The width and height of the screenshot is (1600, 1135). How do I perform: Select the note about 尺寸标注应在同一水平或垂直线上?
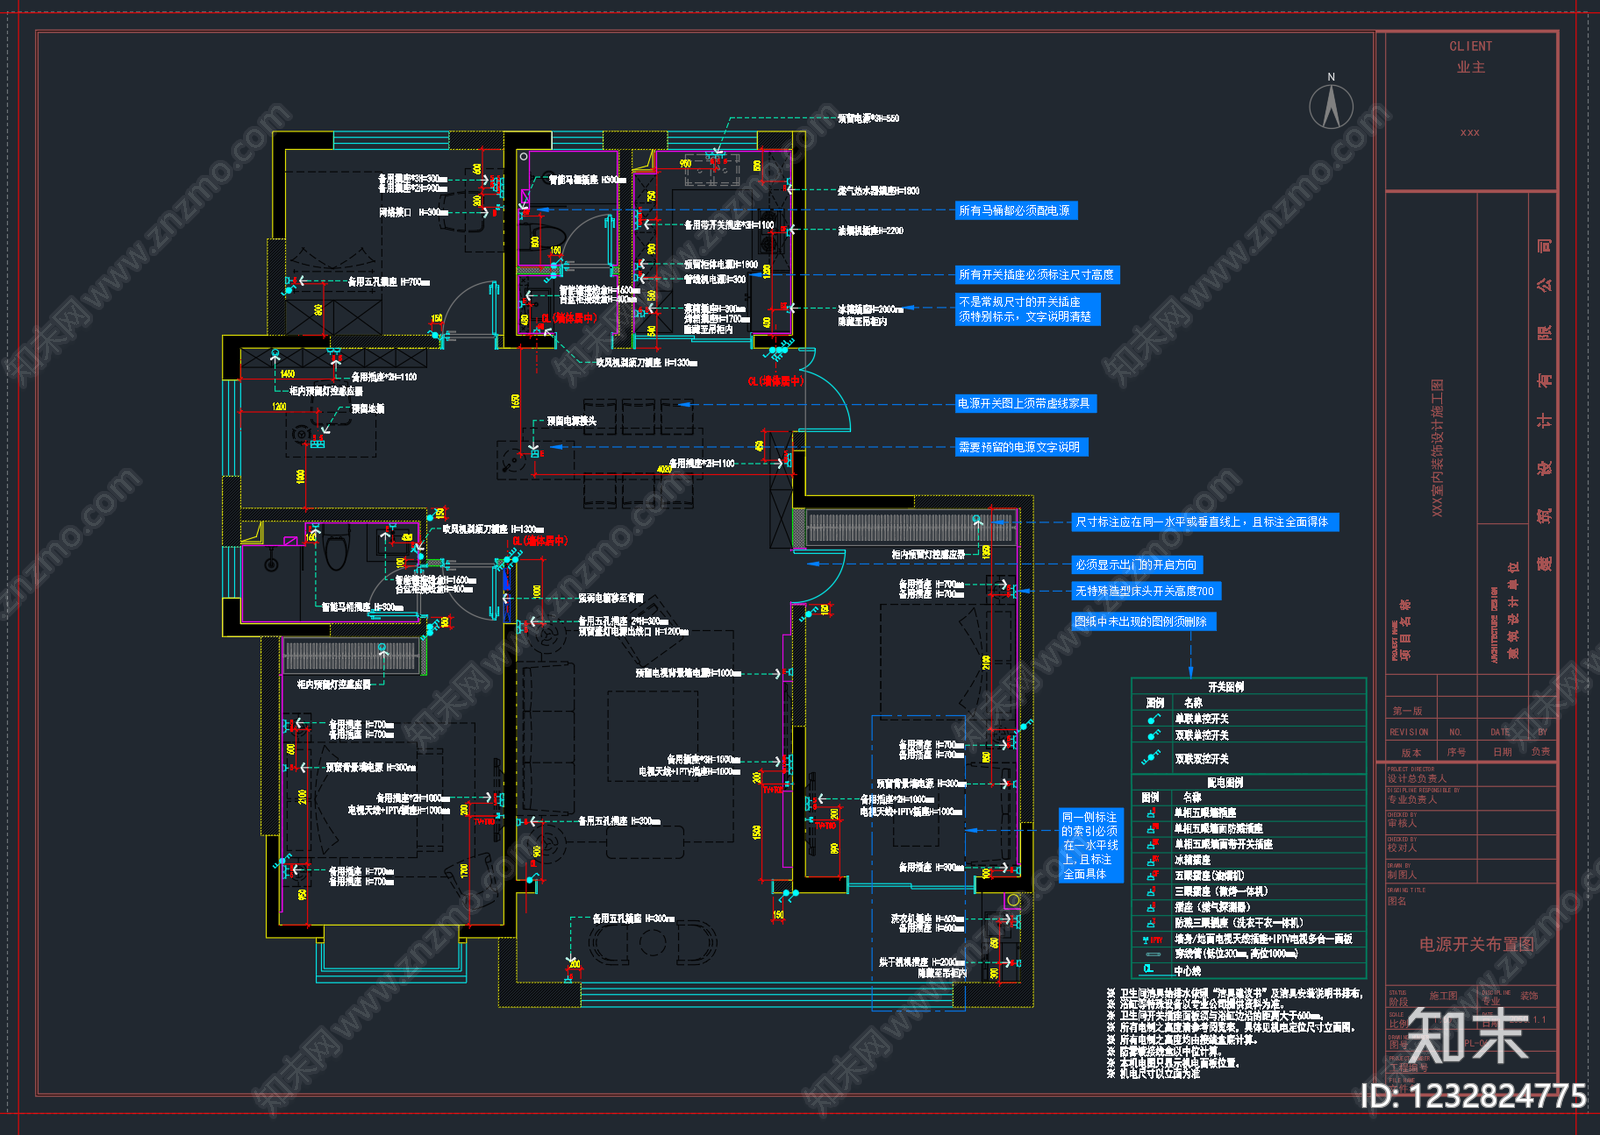(1203, 522)
